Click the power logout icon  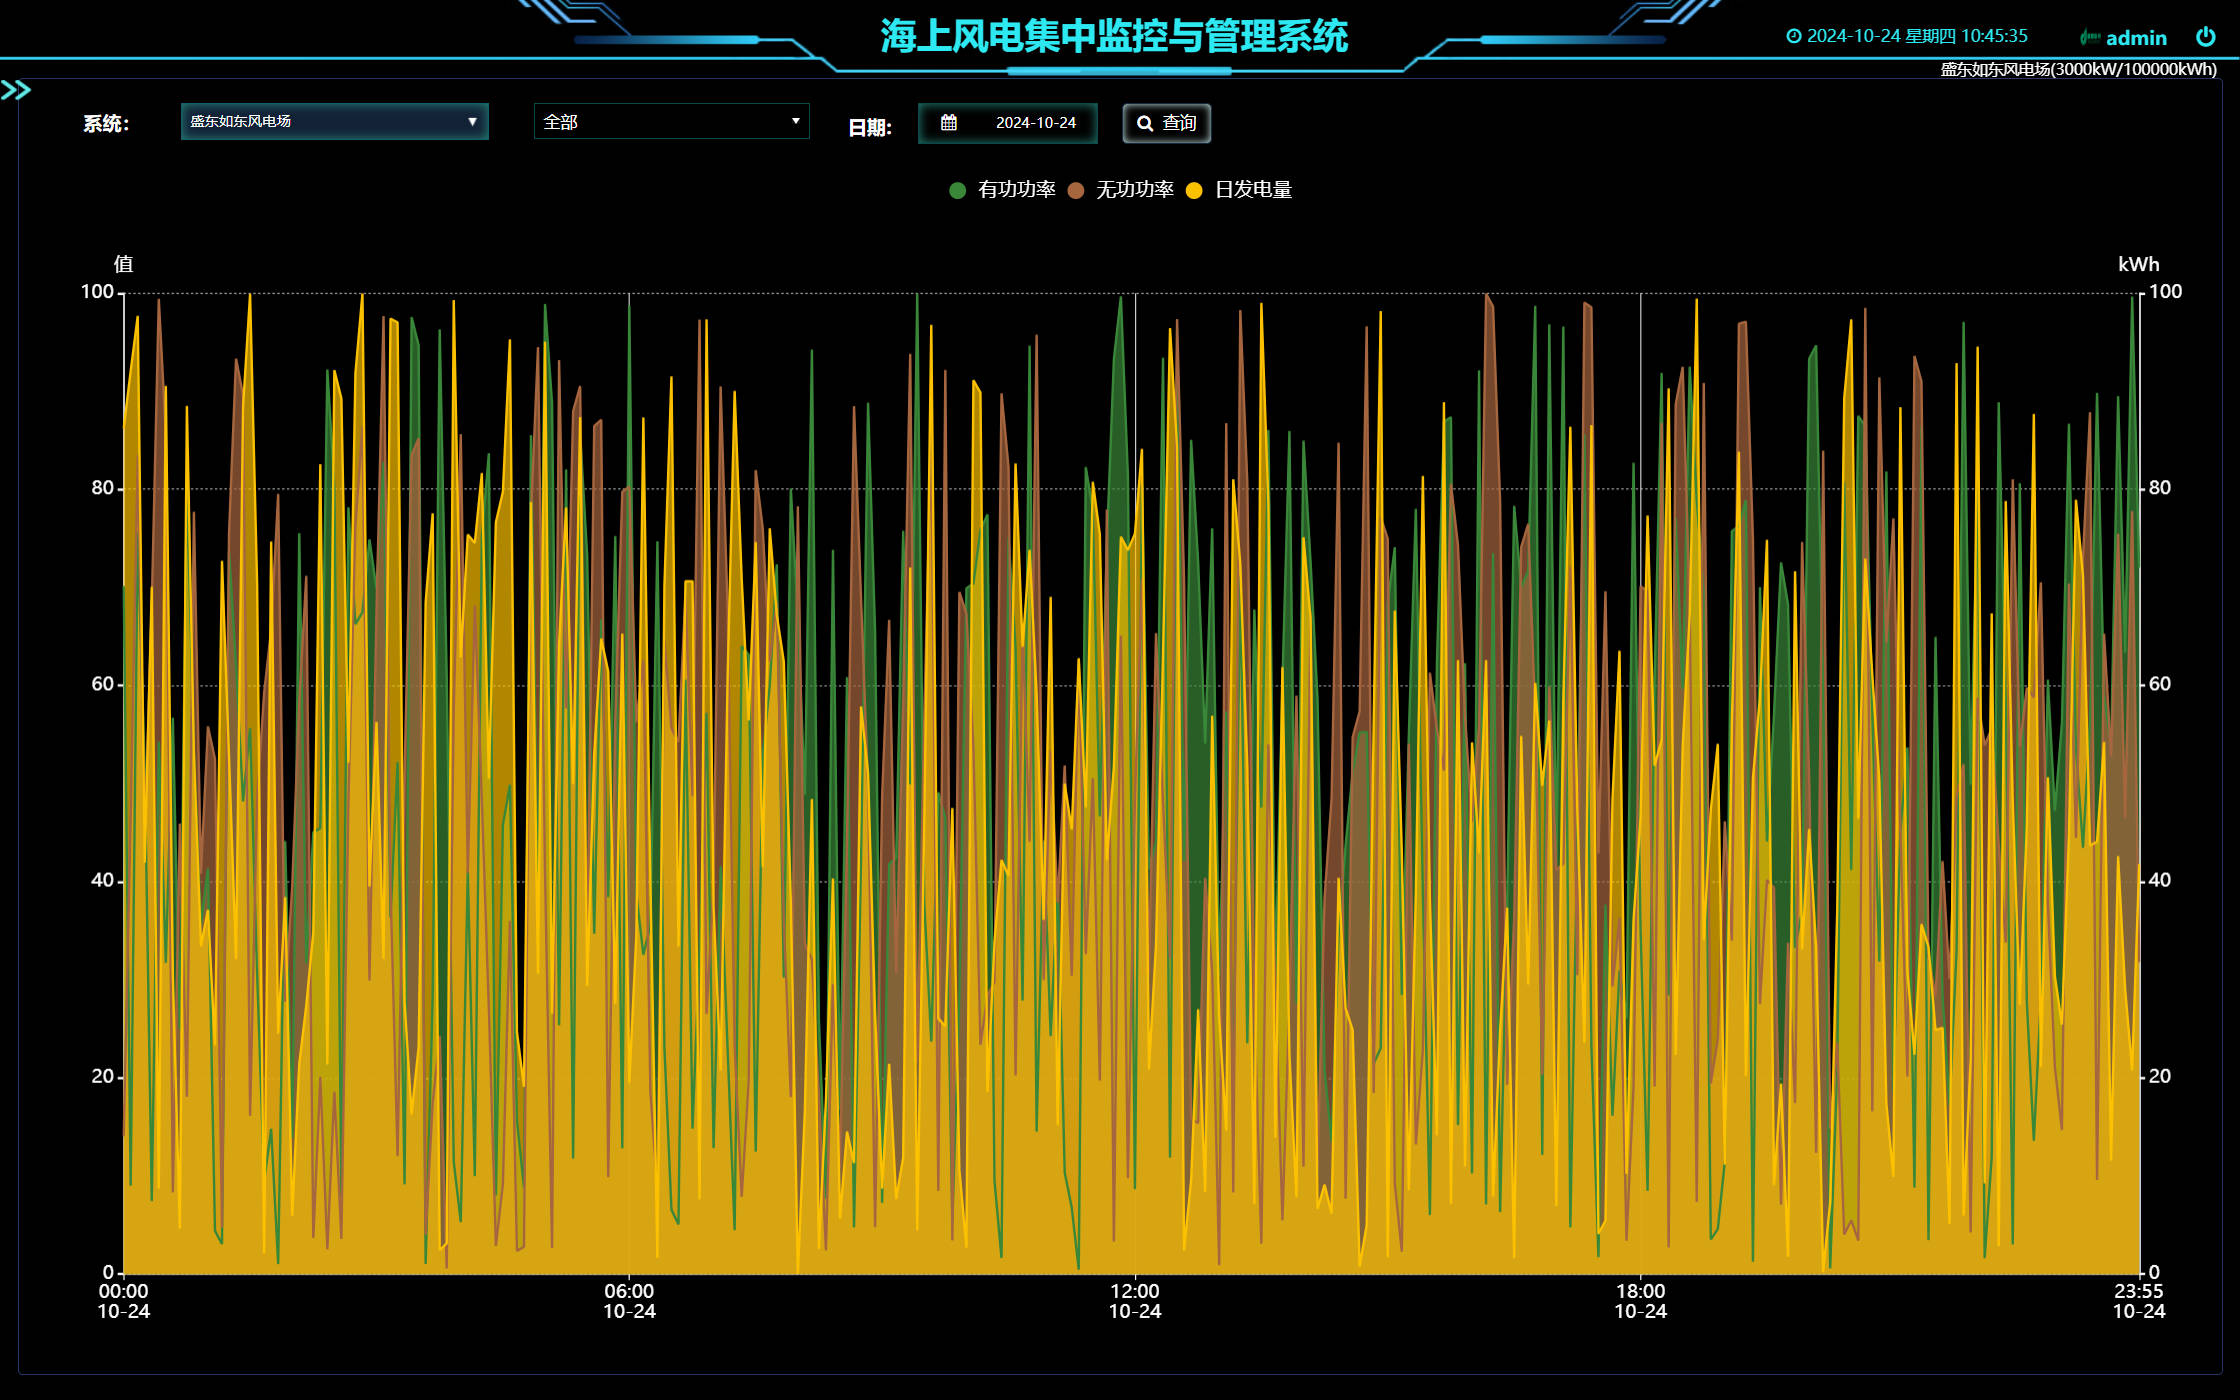click(2205, 37)
